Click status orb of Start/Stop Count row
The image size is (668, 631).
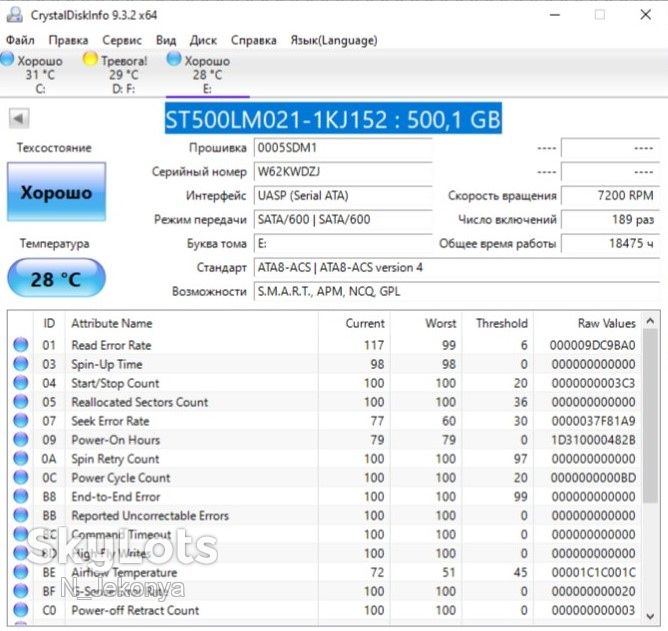20,382
